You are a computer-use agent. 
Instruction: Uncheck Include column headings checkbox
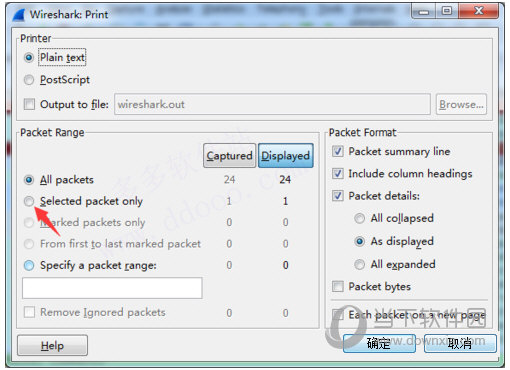point(338,174)
